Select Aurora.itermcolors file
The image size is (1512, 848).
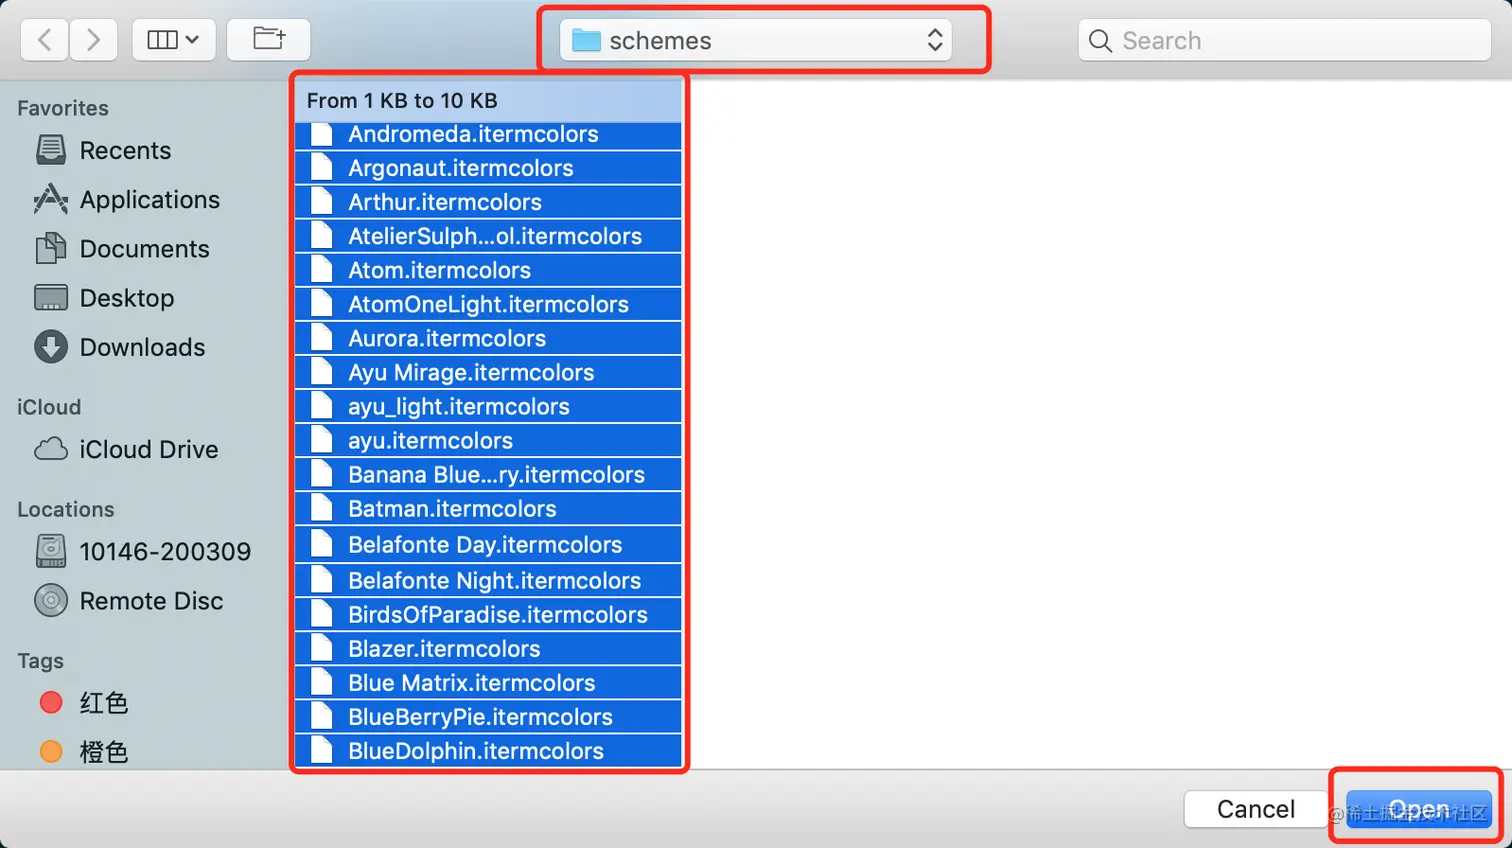(x=488, y=338)
